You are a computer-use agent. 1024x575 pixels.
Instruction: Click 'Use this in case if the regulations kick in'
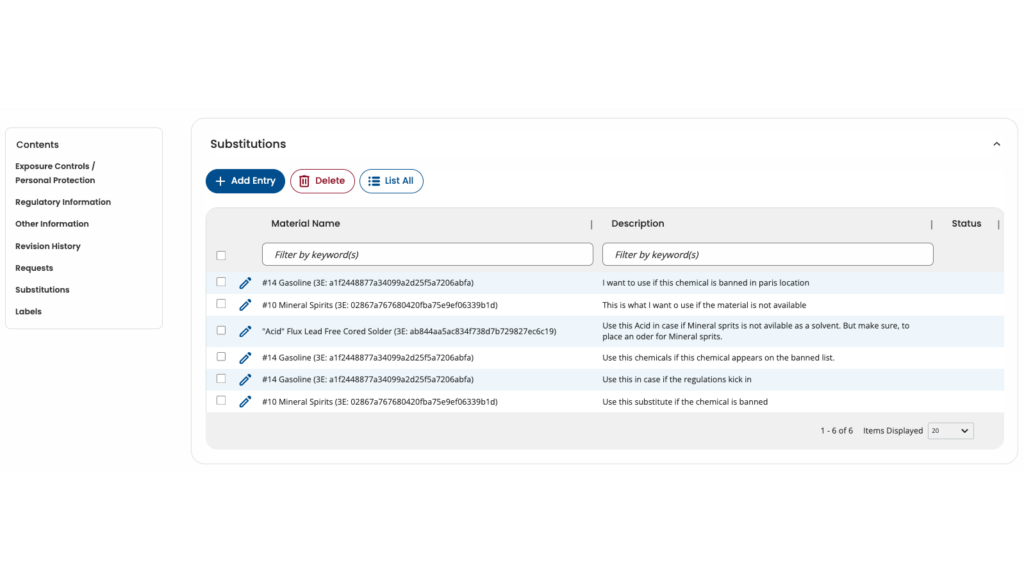(677, 380)
